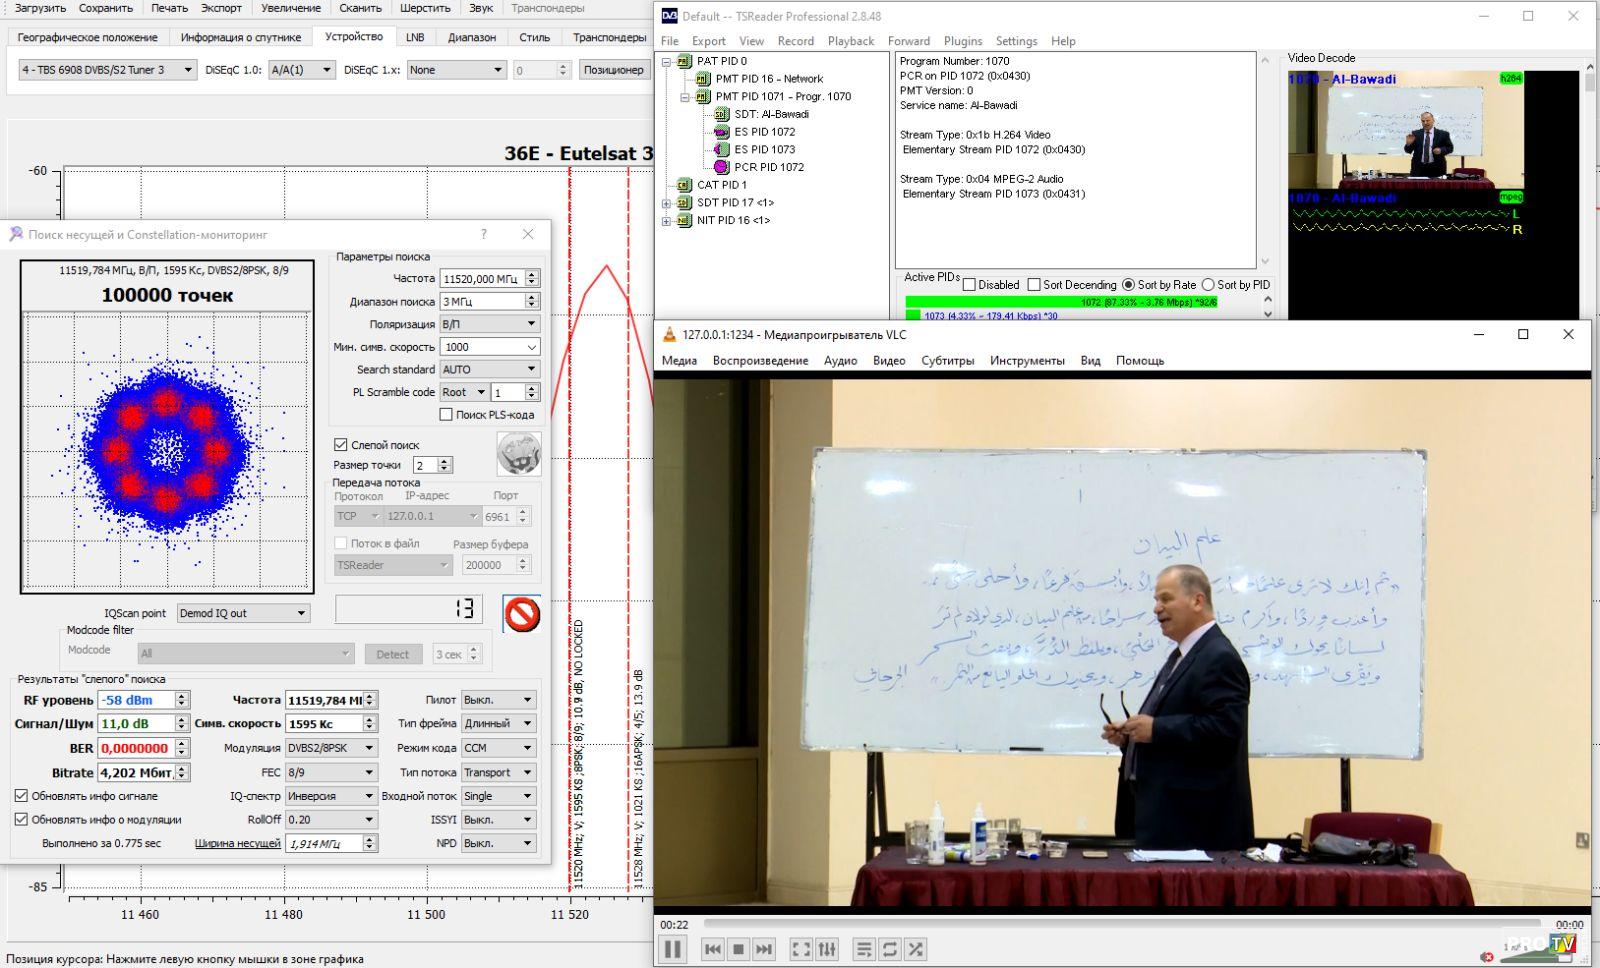Click the Ширина несущей link
This screenshot has height=968, width=1600.
pos(237,843)
